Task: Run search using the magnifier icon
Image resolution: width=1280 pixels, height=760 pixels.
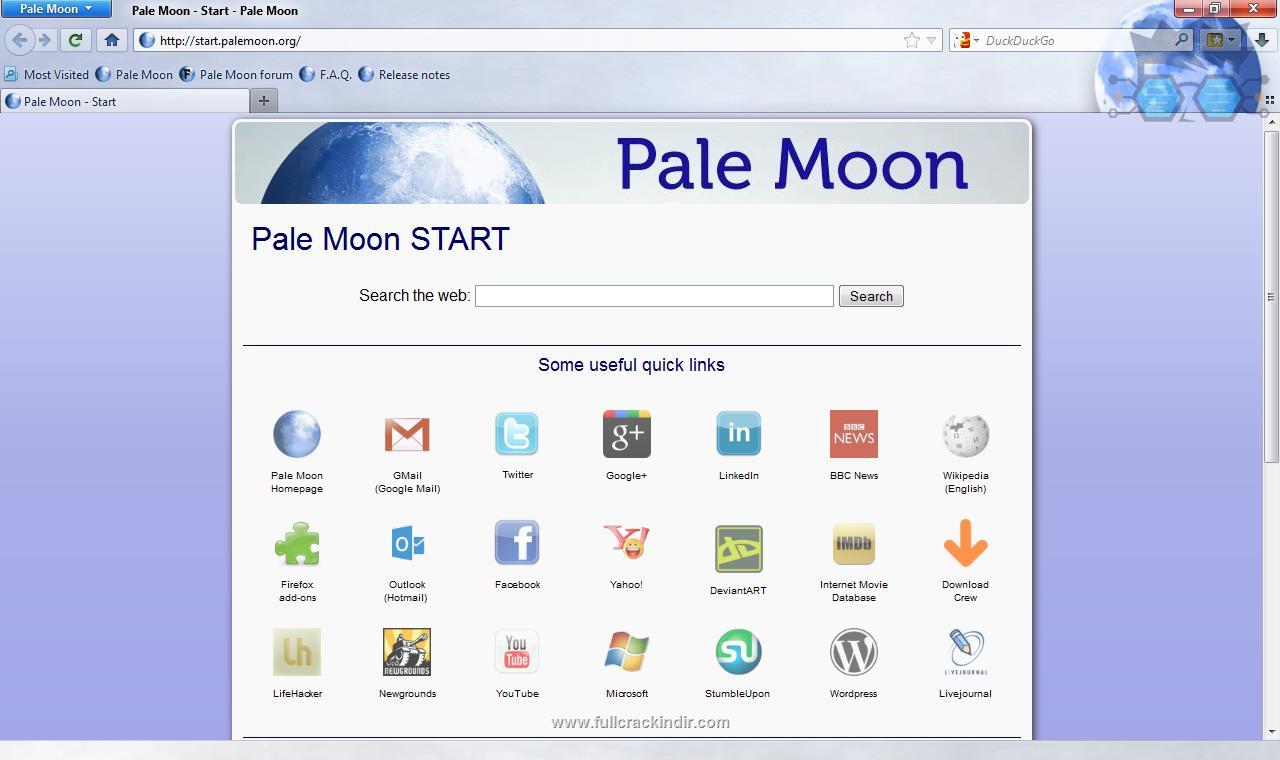Action: pos(1181,40)
